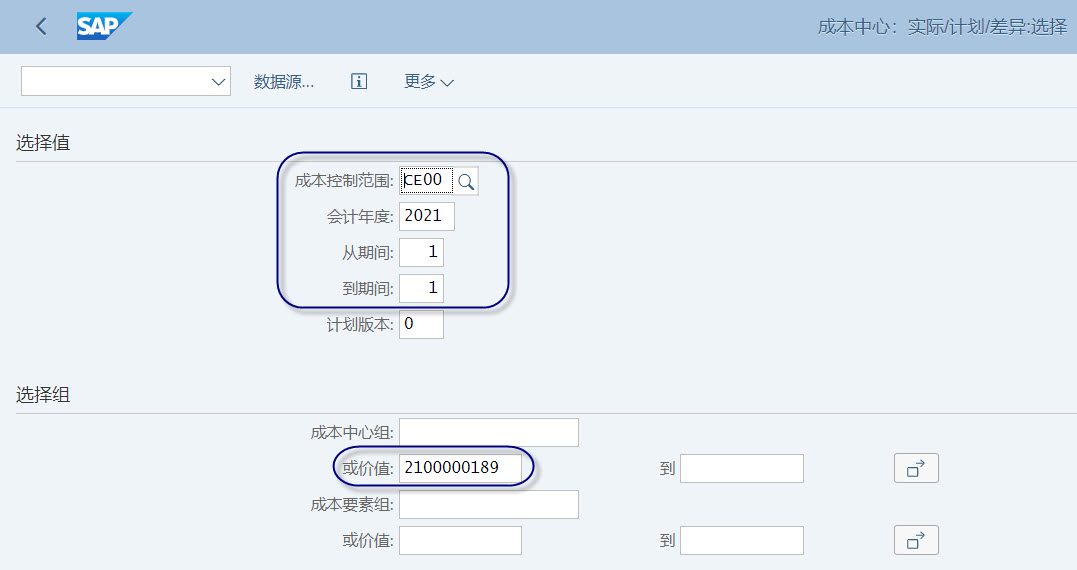Click the 选择值 section heading
Image resolution: width=1077 pixels, height=570 pixels.
43,143
